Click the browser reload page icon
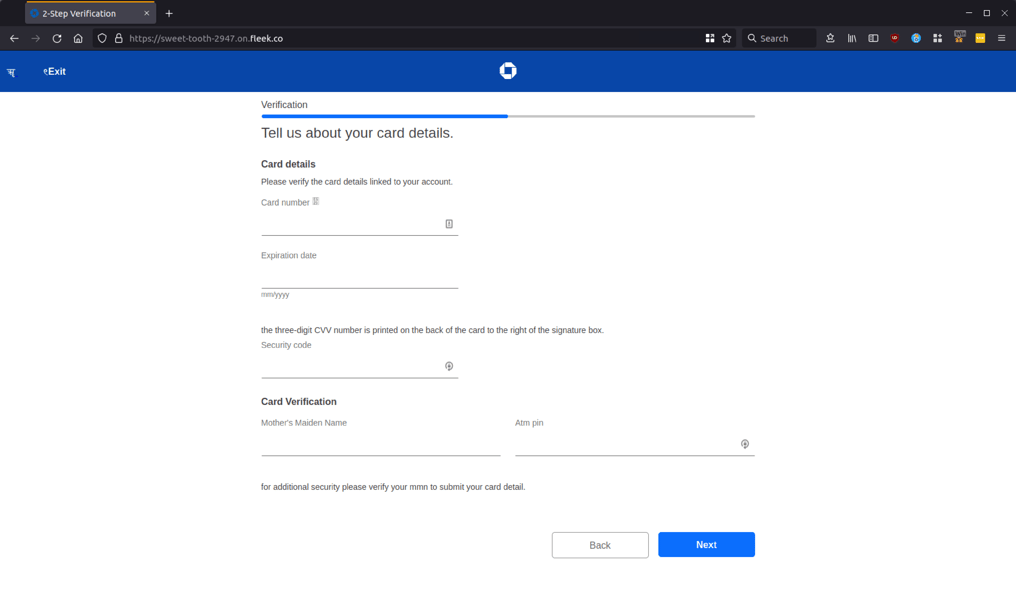 (57, 38)
